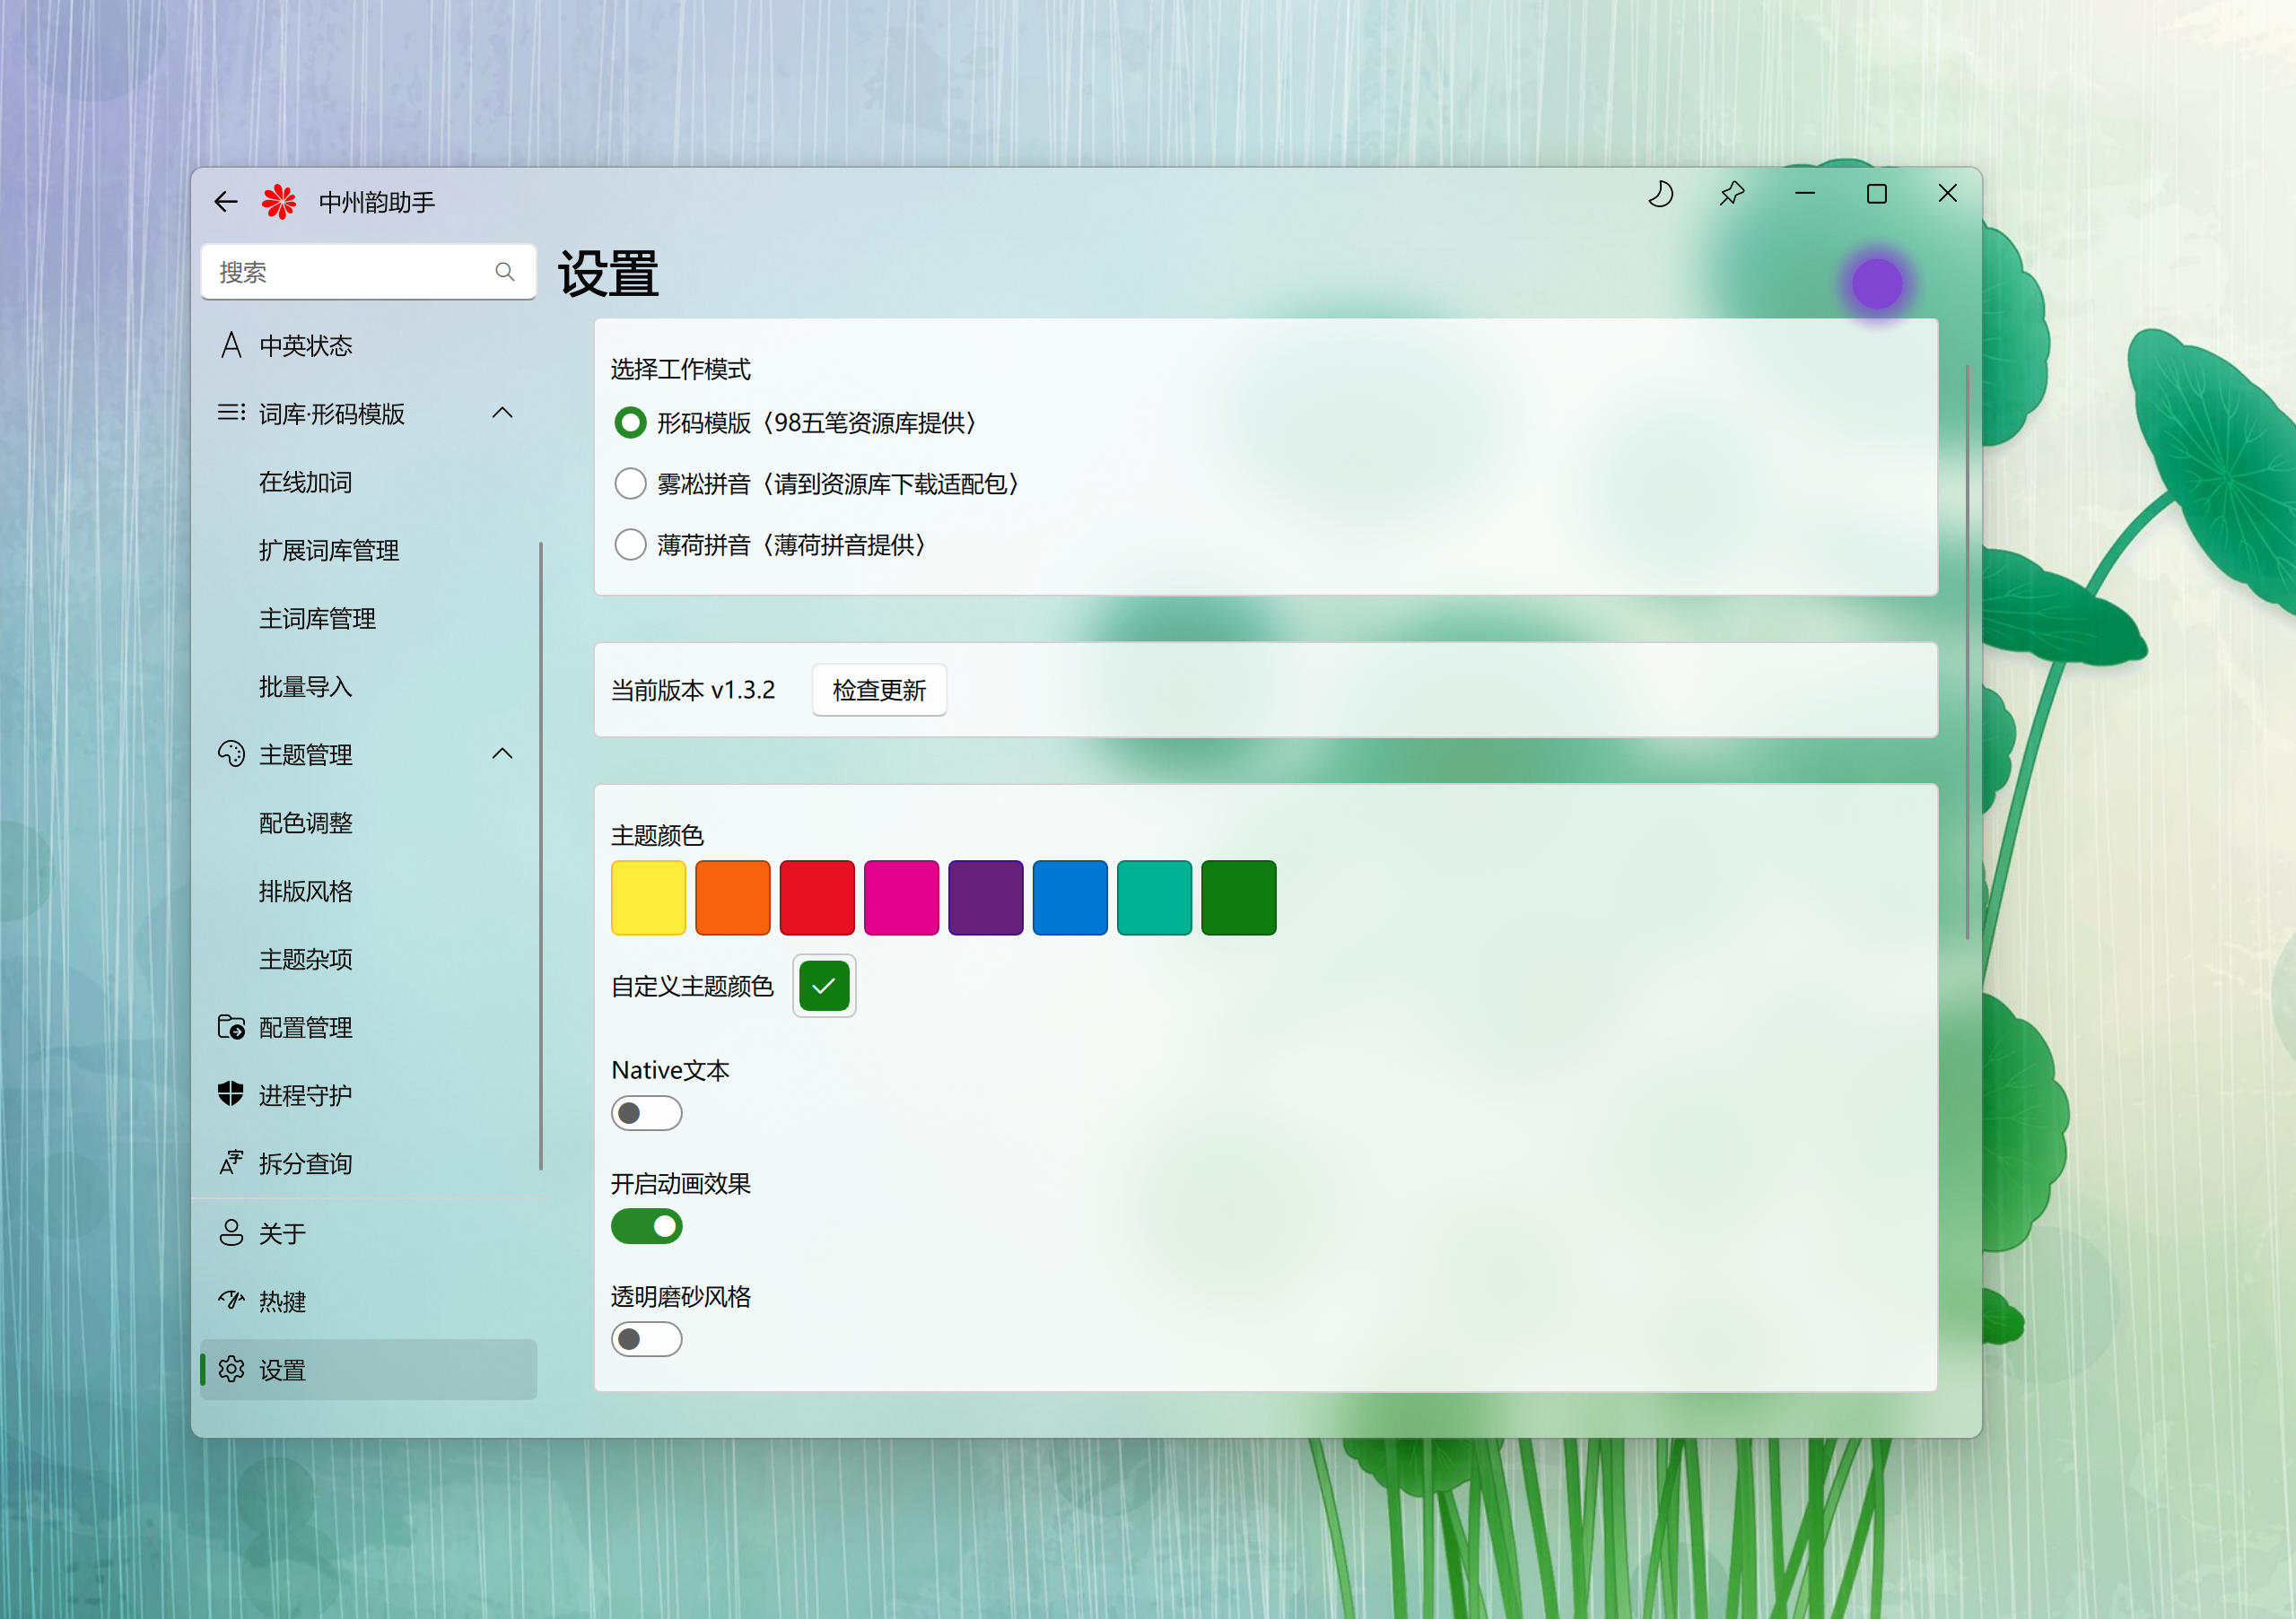Enable the Native文本 switch
Screen dimensions: 2296x1619
click(x=646, y=1113)
